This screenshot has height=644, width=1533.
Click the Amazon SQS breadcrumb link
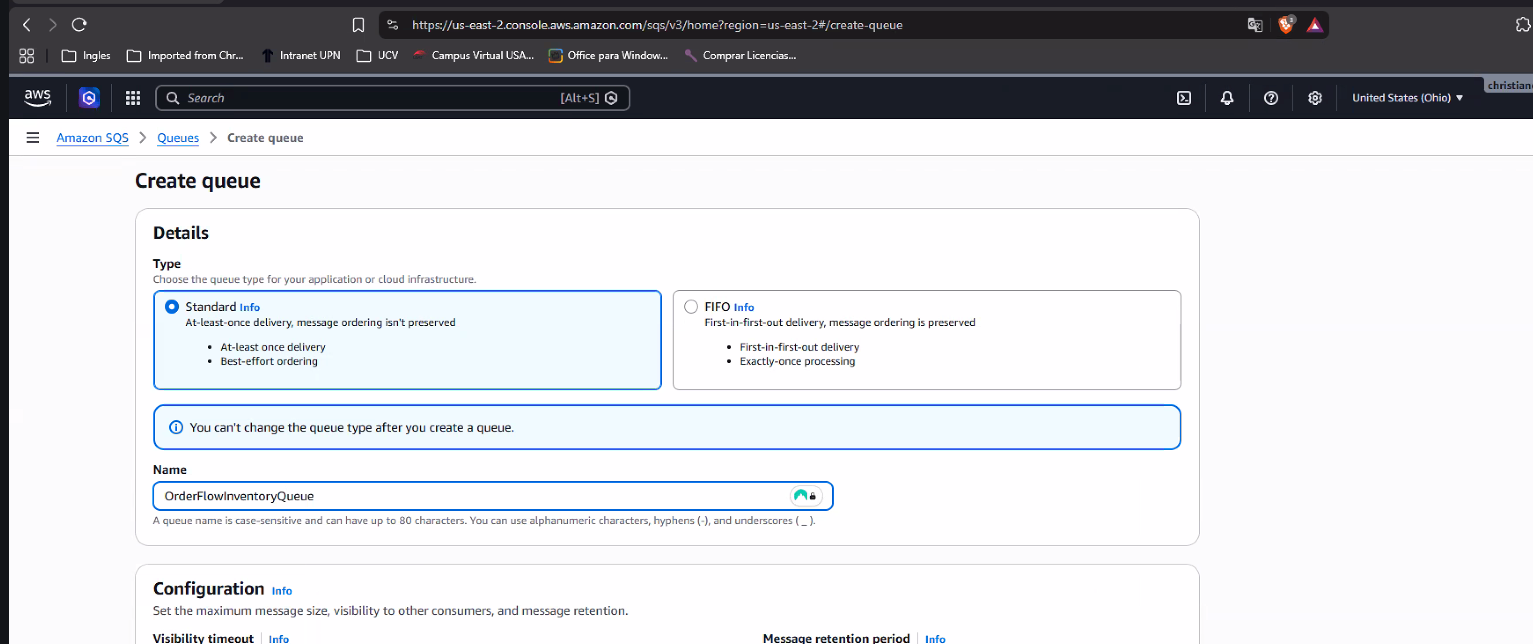pyautogui.click(x=93, y=138)
